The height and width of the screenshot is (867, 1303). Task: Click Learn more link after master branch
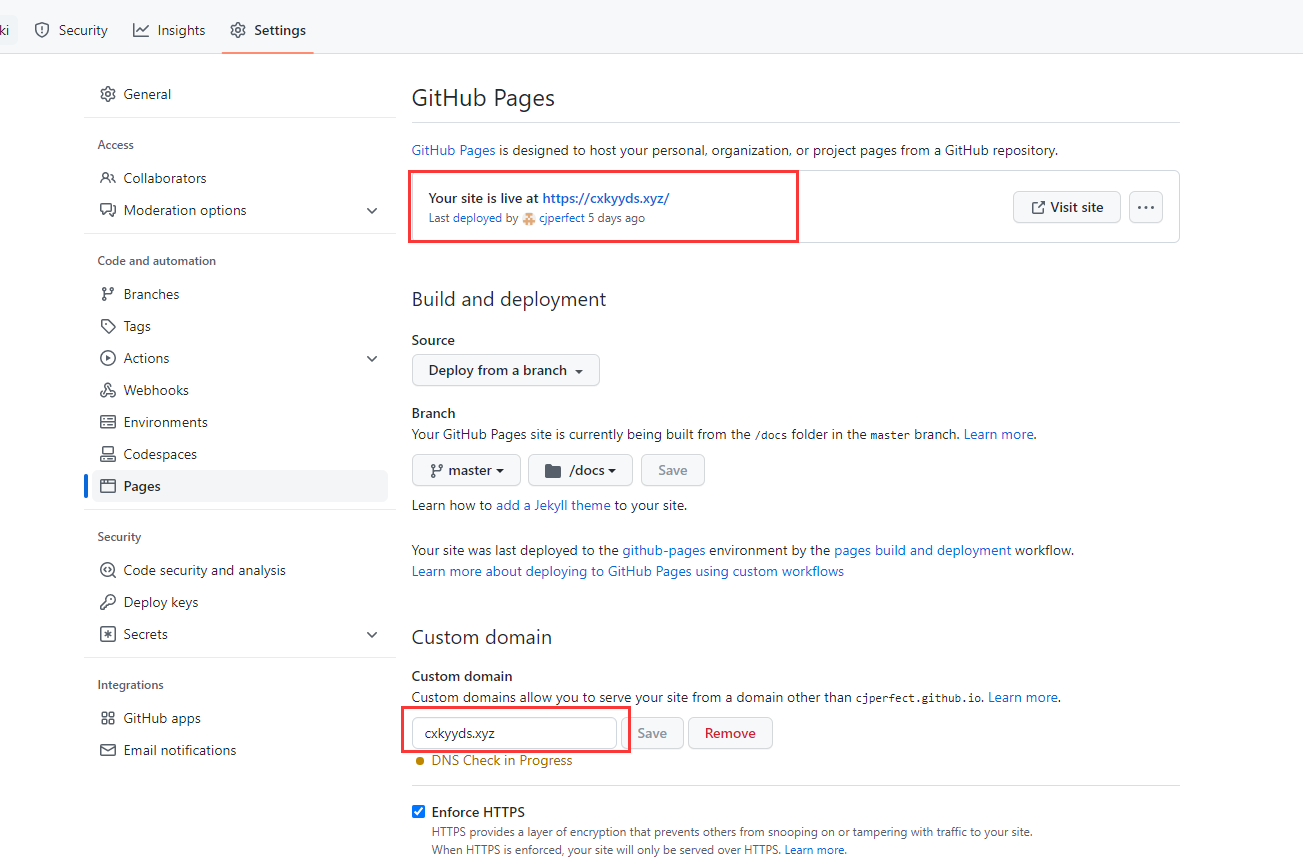coord(999,434)
